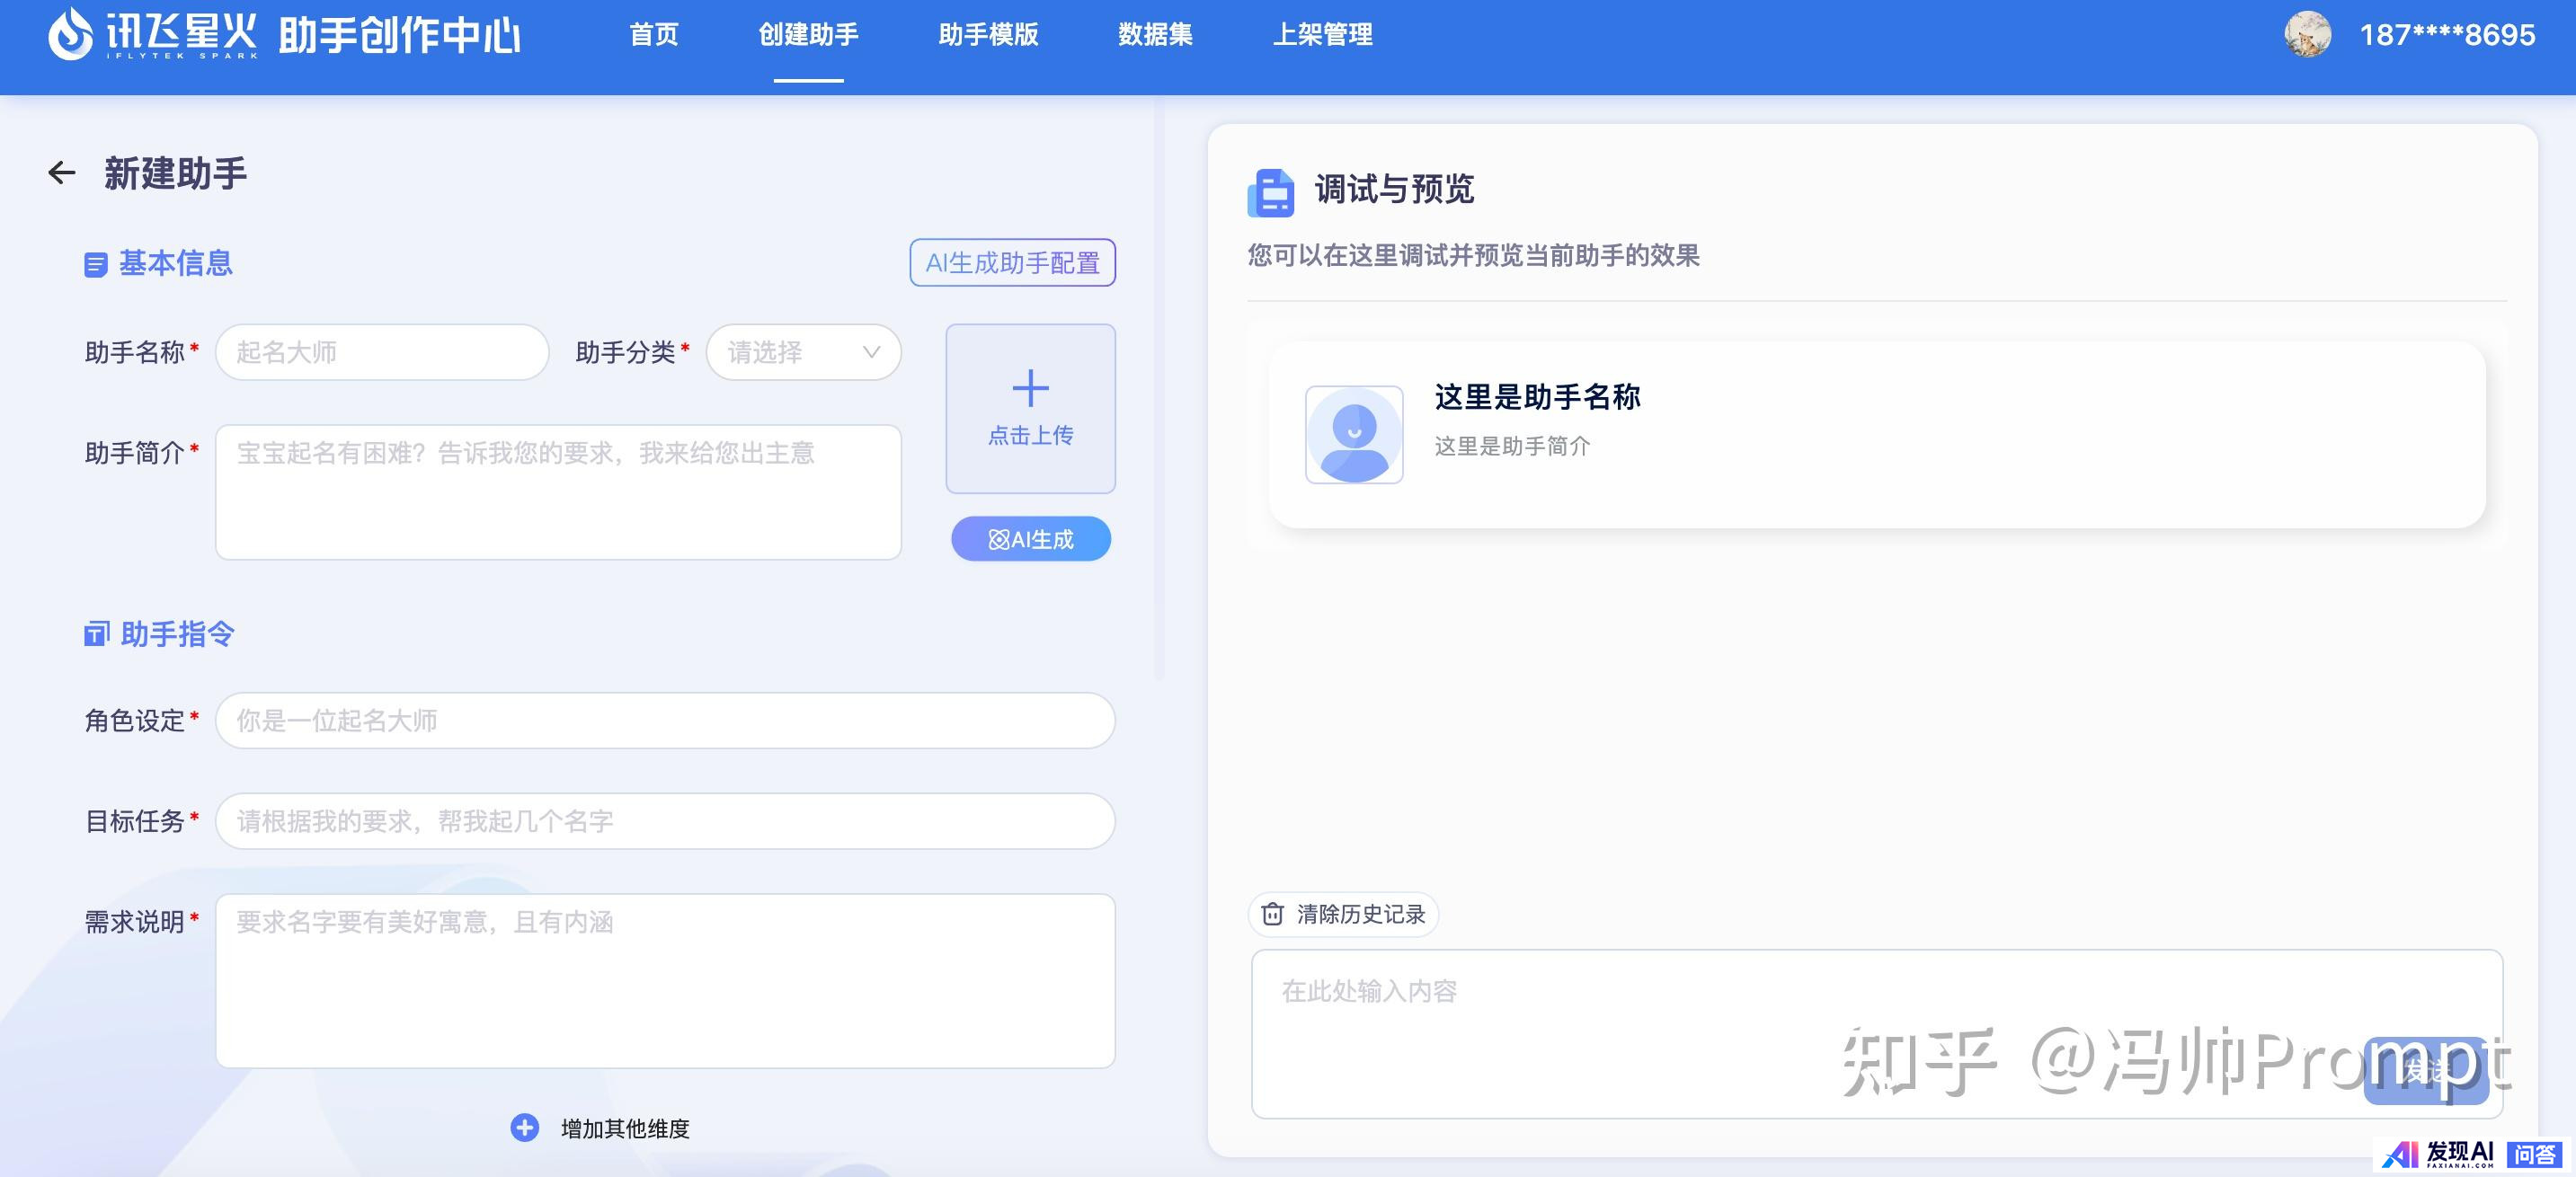Select the 创建助手 tab
This screenshot has height=1177, width=2576.
[808, 35]
